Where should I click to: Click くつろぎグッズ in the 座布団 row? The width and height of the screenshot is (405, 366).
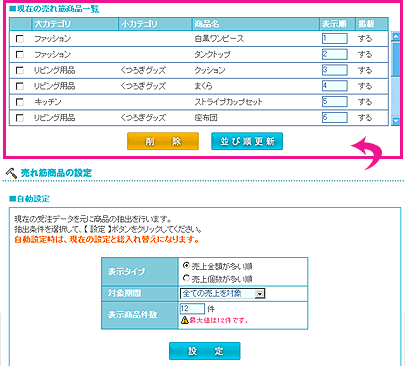[x=143, y=118]
